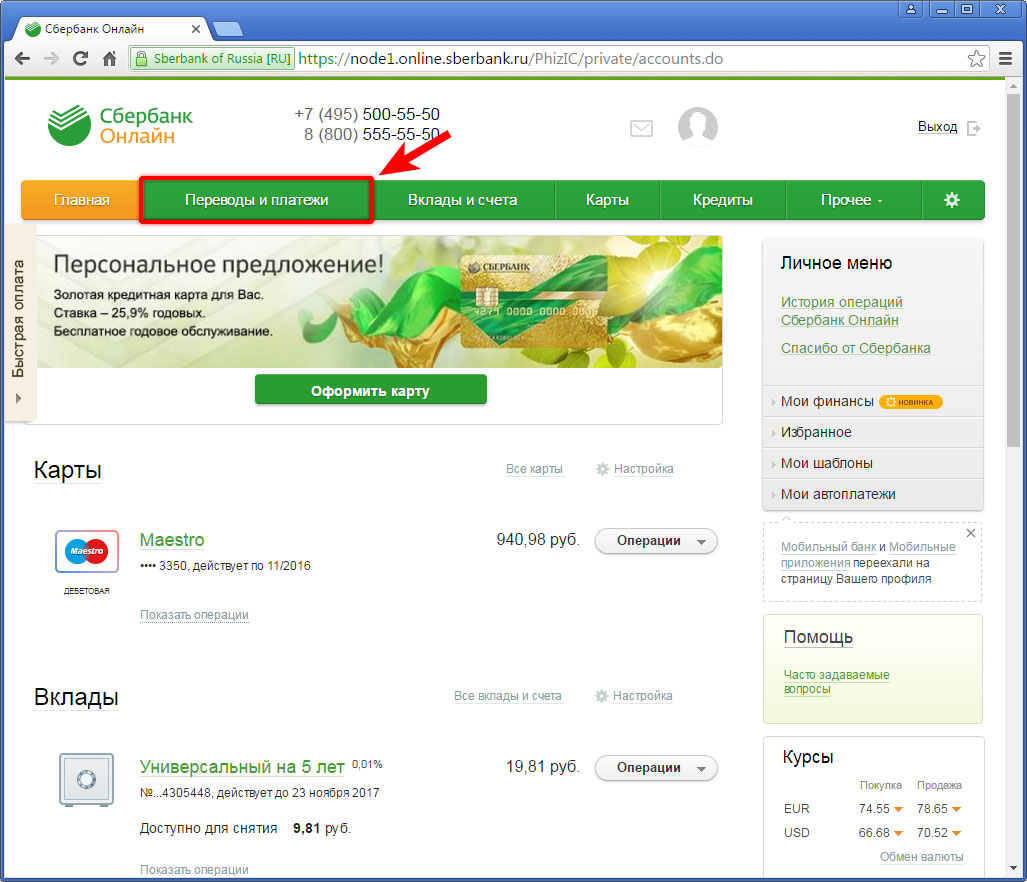Click Все вклады и счета link
1027x882 pixels.
508,696
